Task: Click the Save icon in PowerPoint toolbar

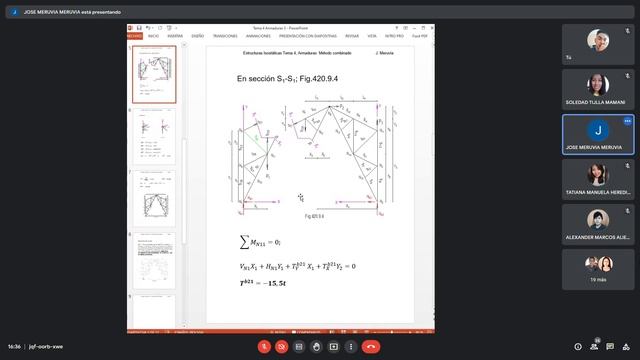Action: click(139, 28)
